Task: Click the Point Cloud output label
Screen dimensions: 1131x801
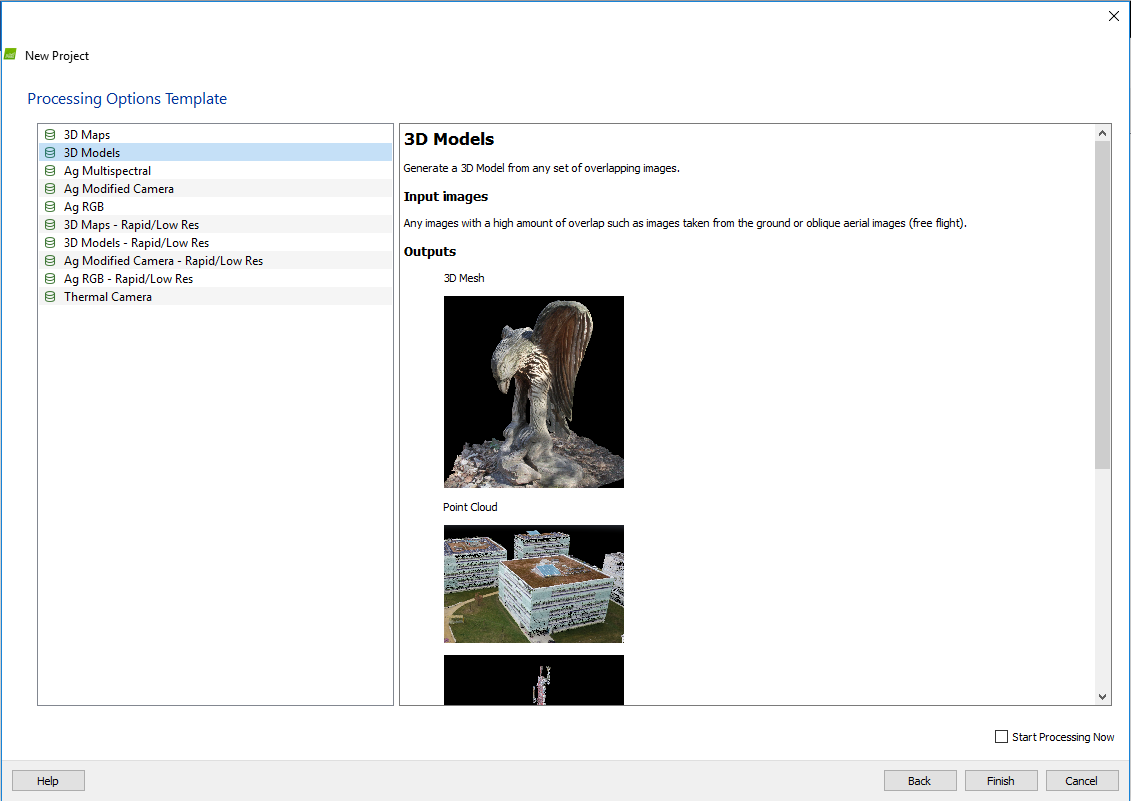Action: (x=470, y=507)
